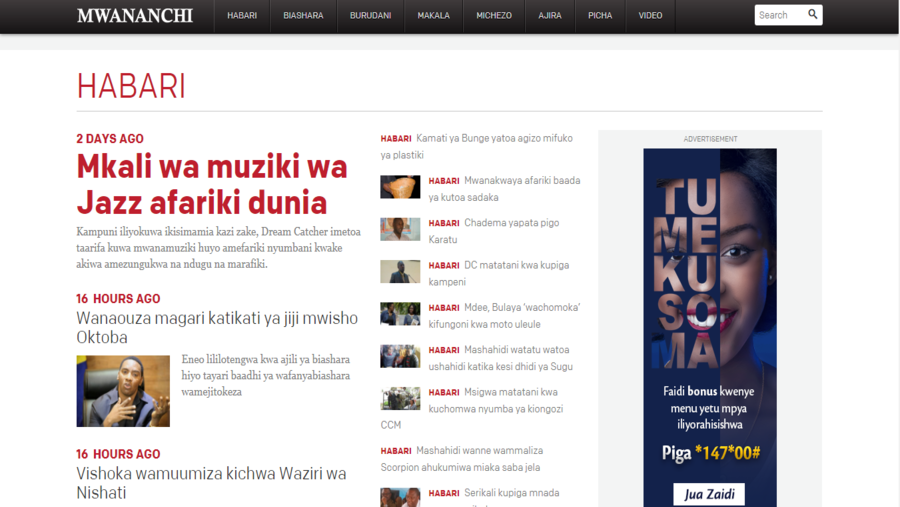Open Chadema yapata pigo Karatu story
Image resolution: width=900 pixels, height=507 pixels.
[511, 231]
